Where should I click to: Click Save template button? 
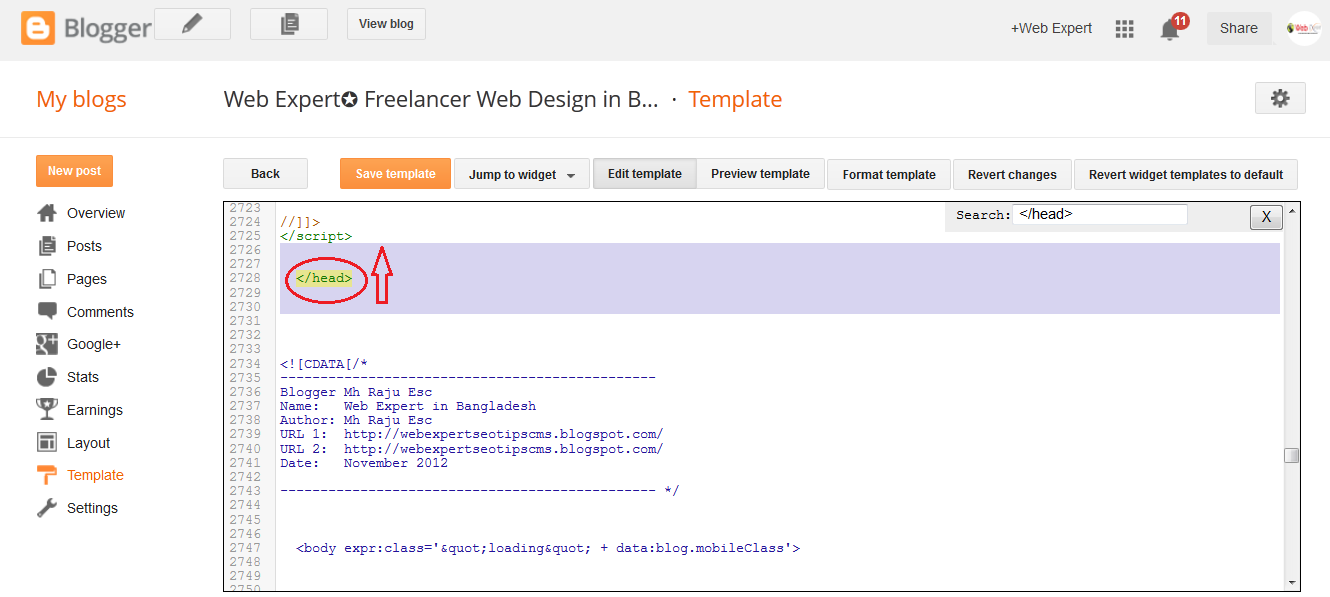(395, 174)
